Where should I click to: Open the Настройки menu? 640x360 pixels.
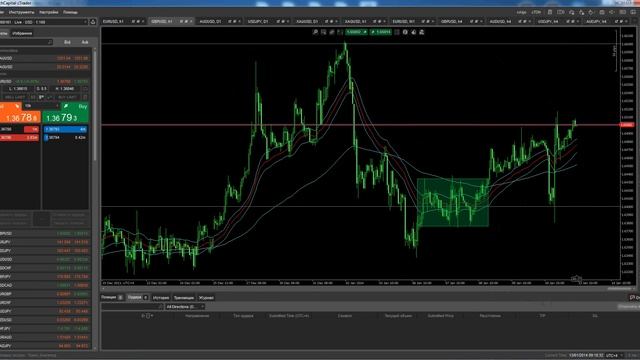pos(49,12)
